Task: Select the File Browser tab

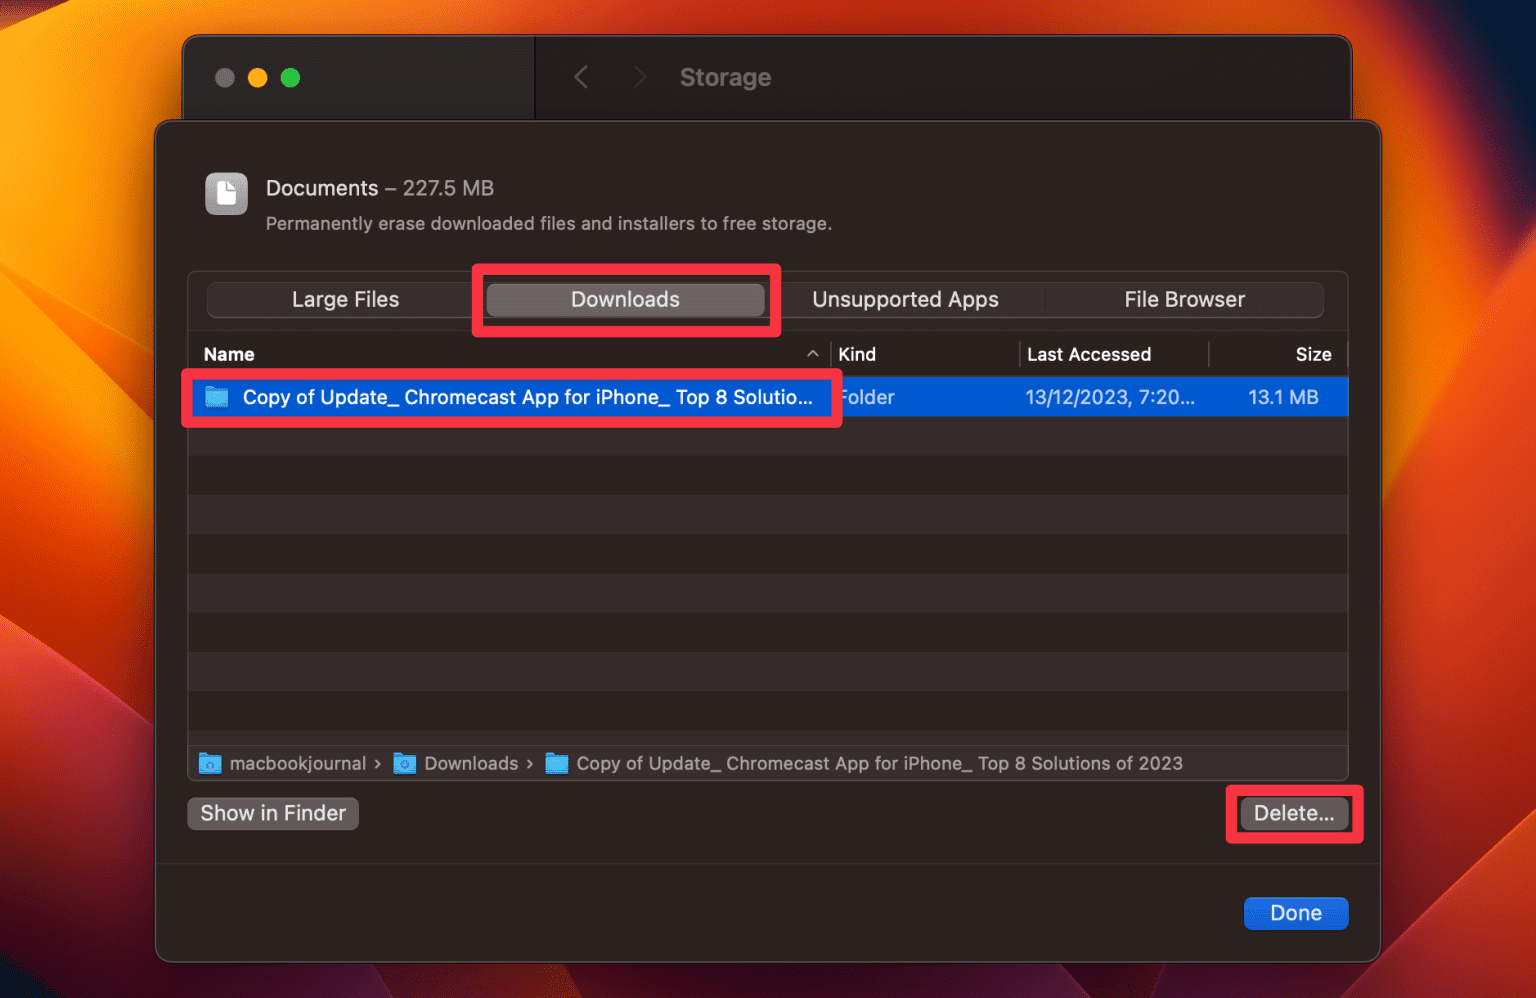Action: click(1184, 299)
